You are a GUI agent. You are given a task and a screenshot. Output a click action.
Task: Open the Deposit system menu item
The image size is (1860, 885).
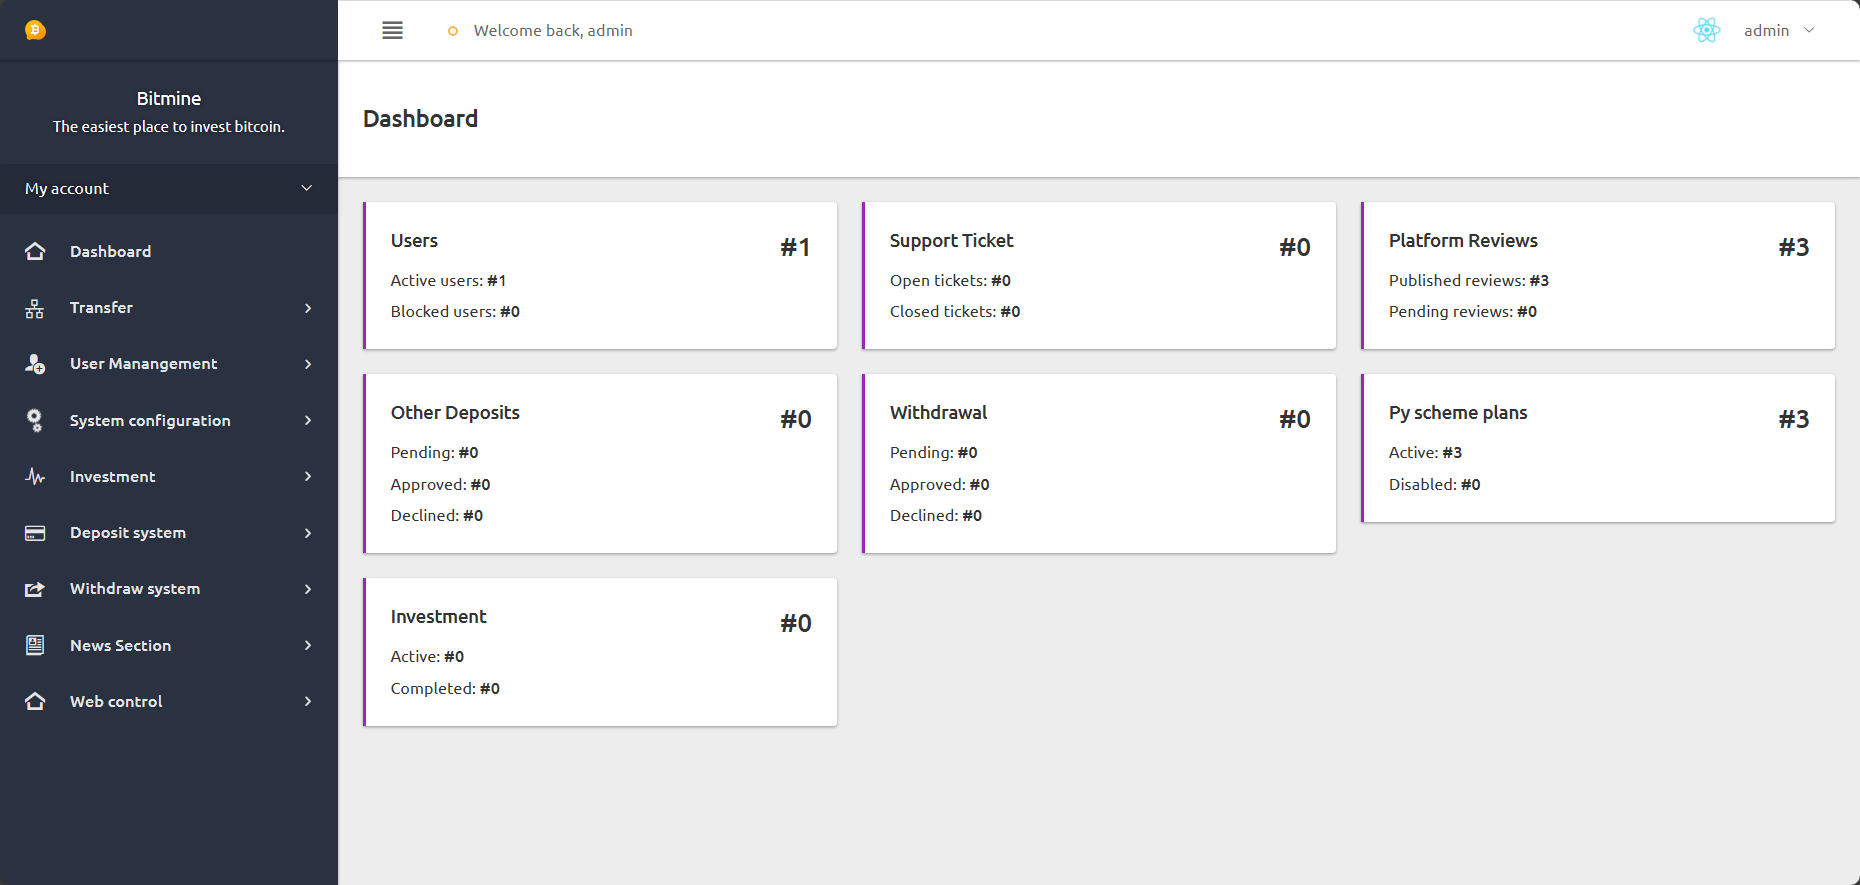[169, 533]
